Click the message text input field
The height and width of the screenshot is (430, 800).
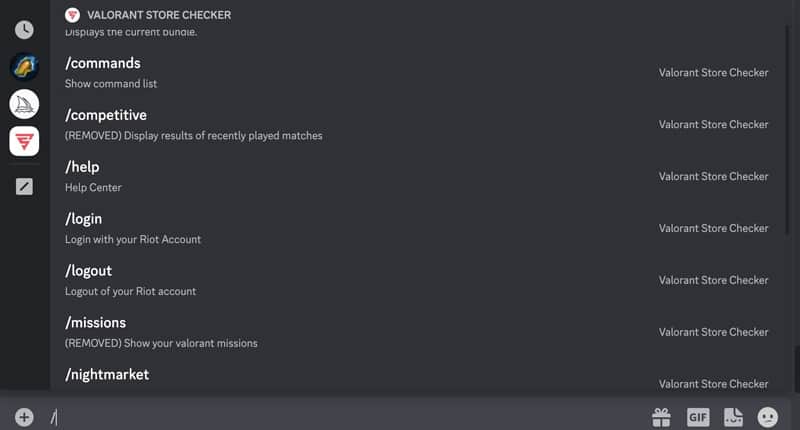tap(340, 417)
